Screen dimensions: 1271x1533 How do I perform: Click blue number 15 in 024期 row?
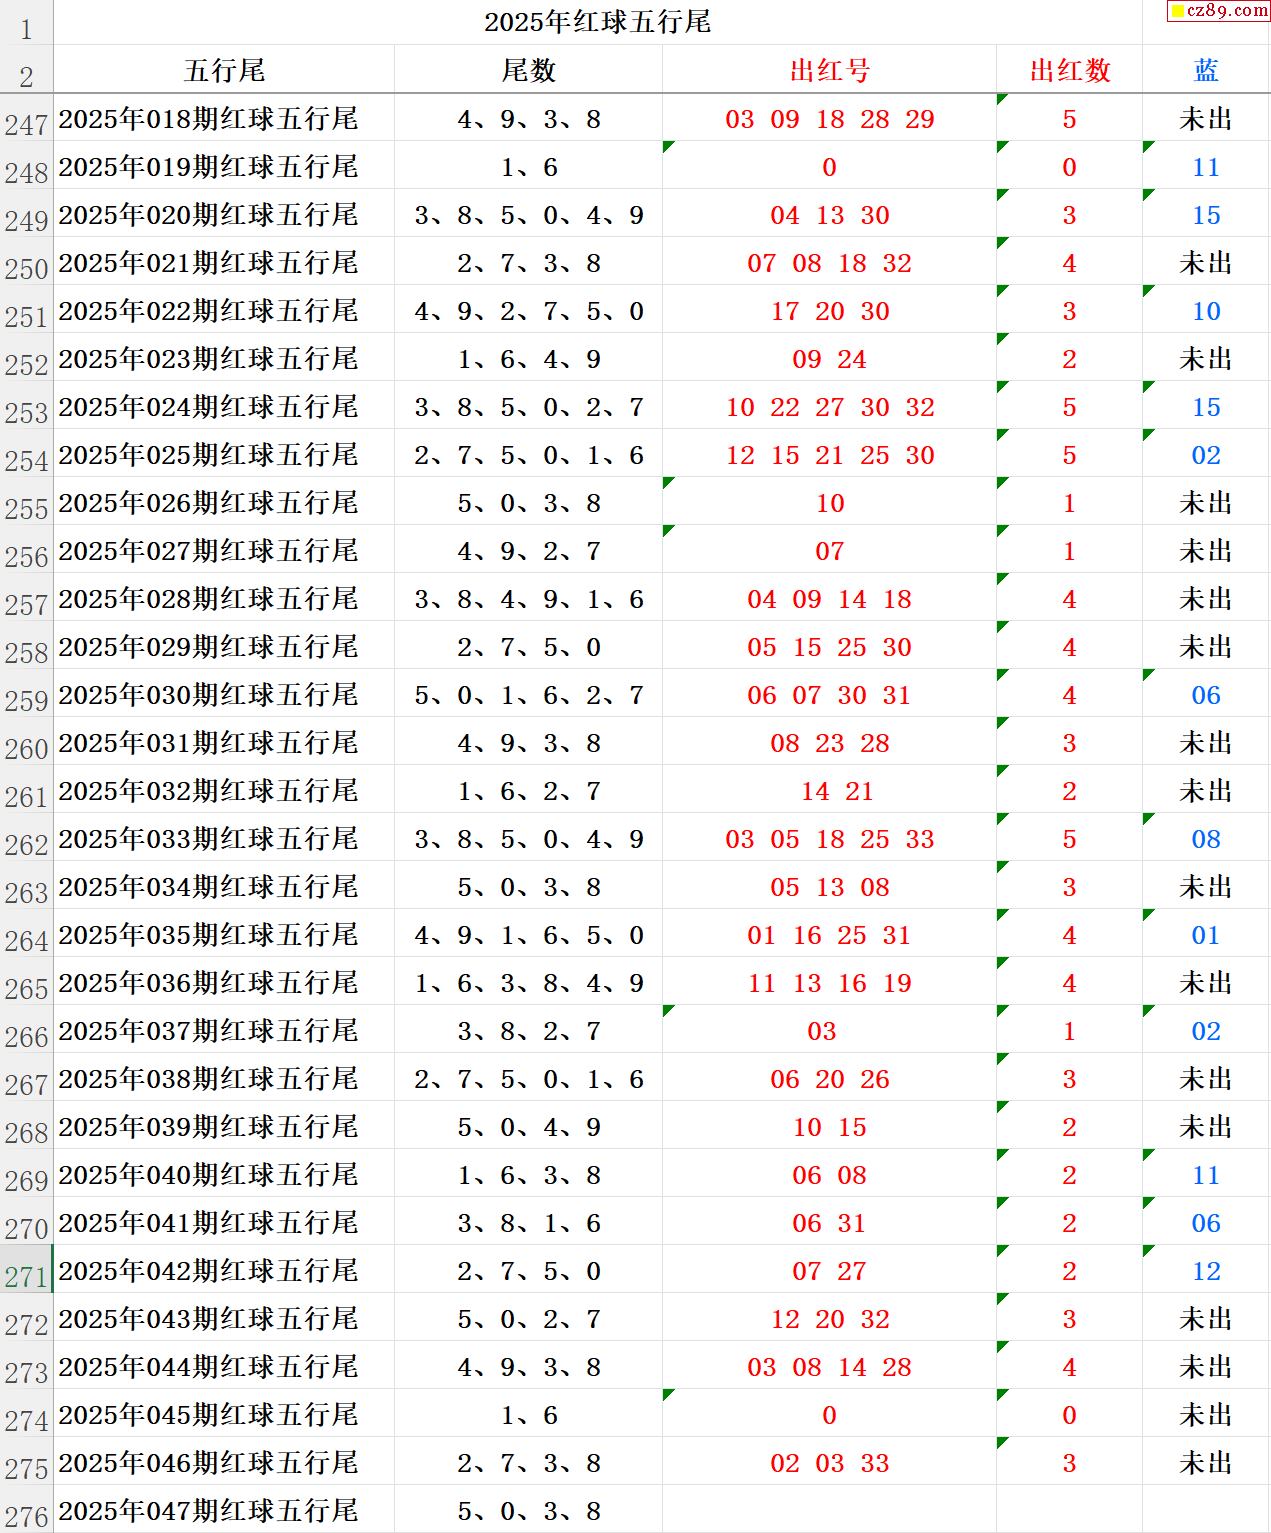pyautogui.click(x=1206, y=407)
